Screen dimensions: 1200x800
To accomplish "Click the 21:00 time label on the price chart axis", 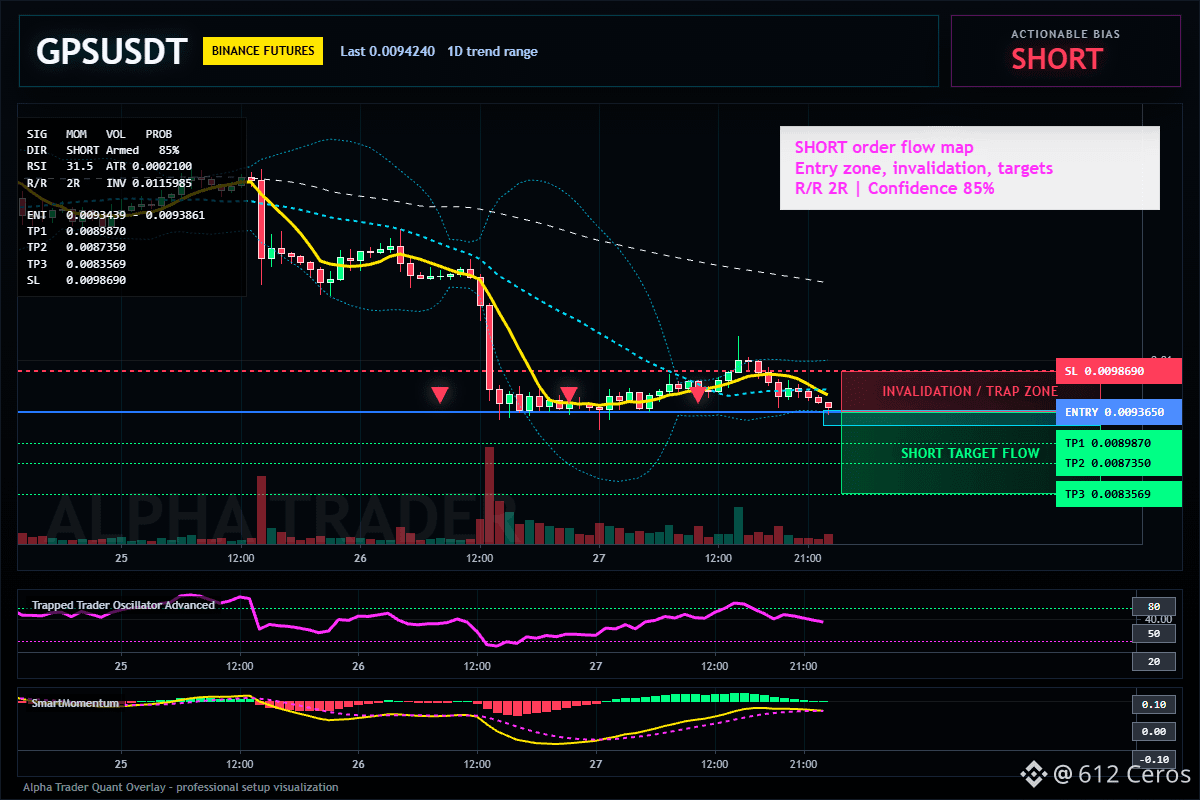I will tap(806, 558).
